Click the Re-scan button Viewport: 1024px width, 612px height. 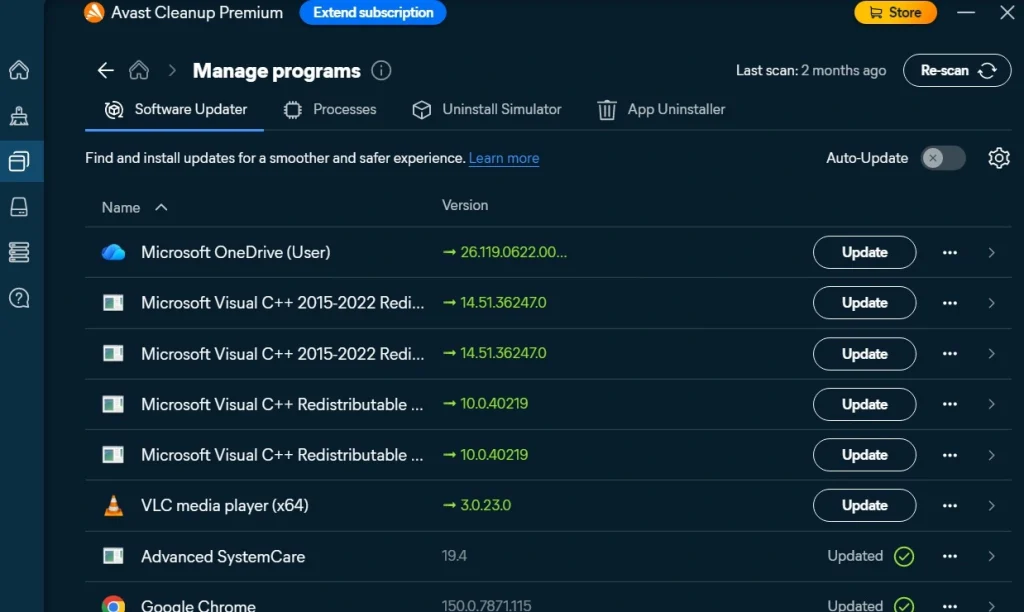[x=957, y=71]
